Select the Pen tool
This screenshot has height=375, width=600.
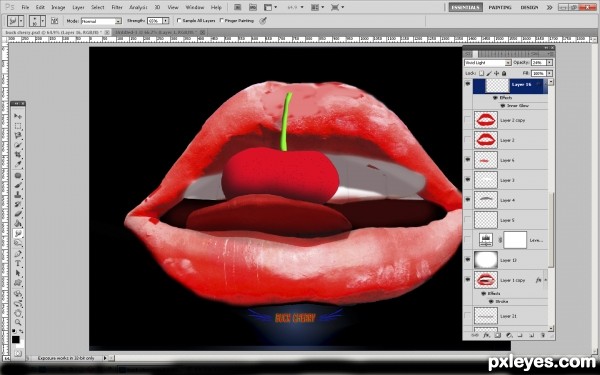click(x=18, y=254)
